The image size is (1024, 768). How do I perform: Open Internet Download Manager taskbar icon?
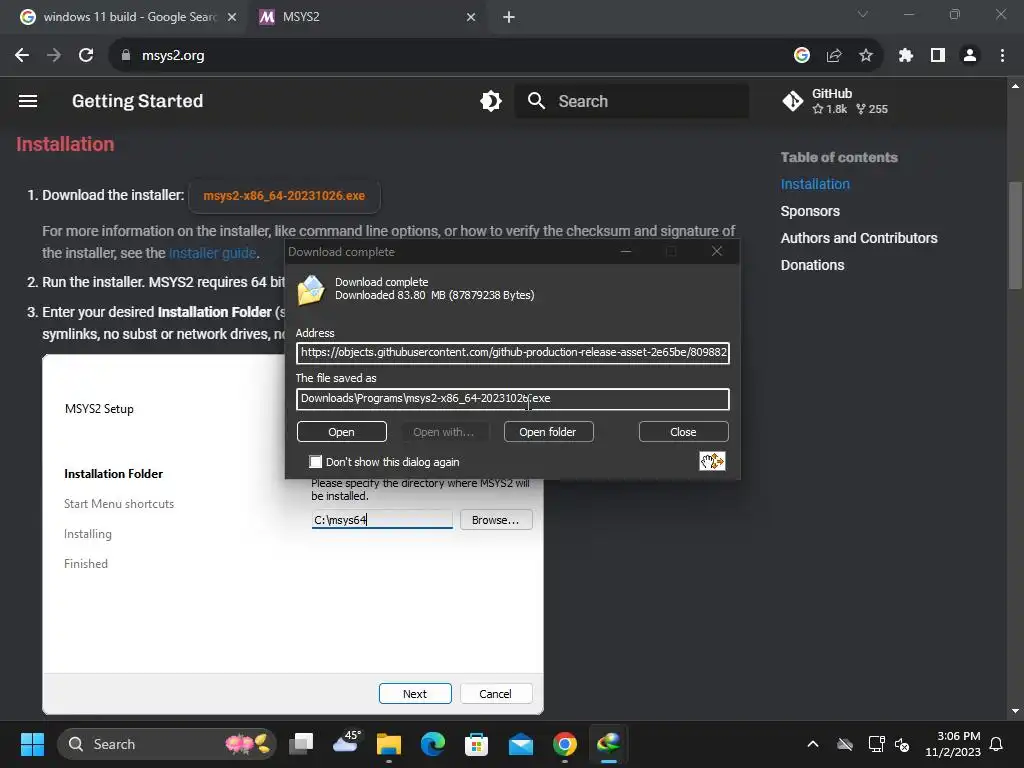[x=609, y=744]
